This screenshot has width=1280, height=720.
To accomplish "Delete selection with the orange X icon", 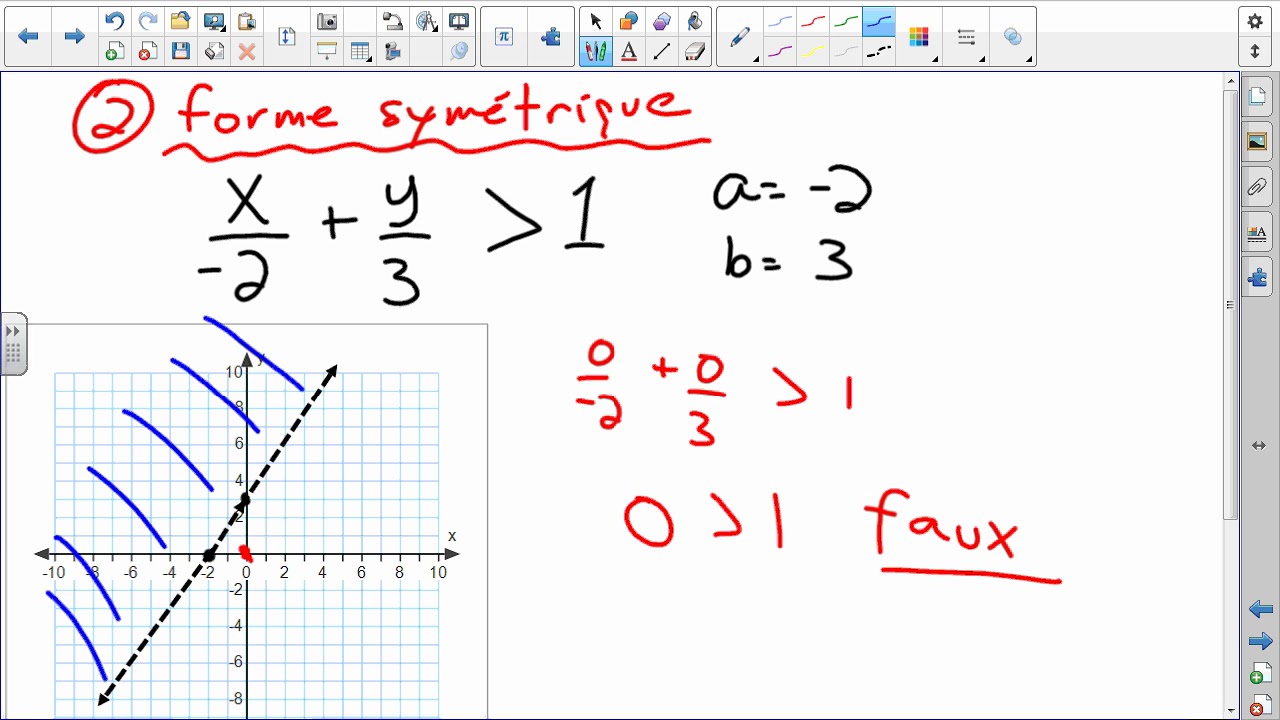I will (246, 52).
